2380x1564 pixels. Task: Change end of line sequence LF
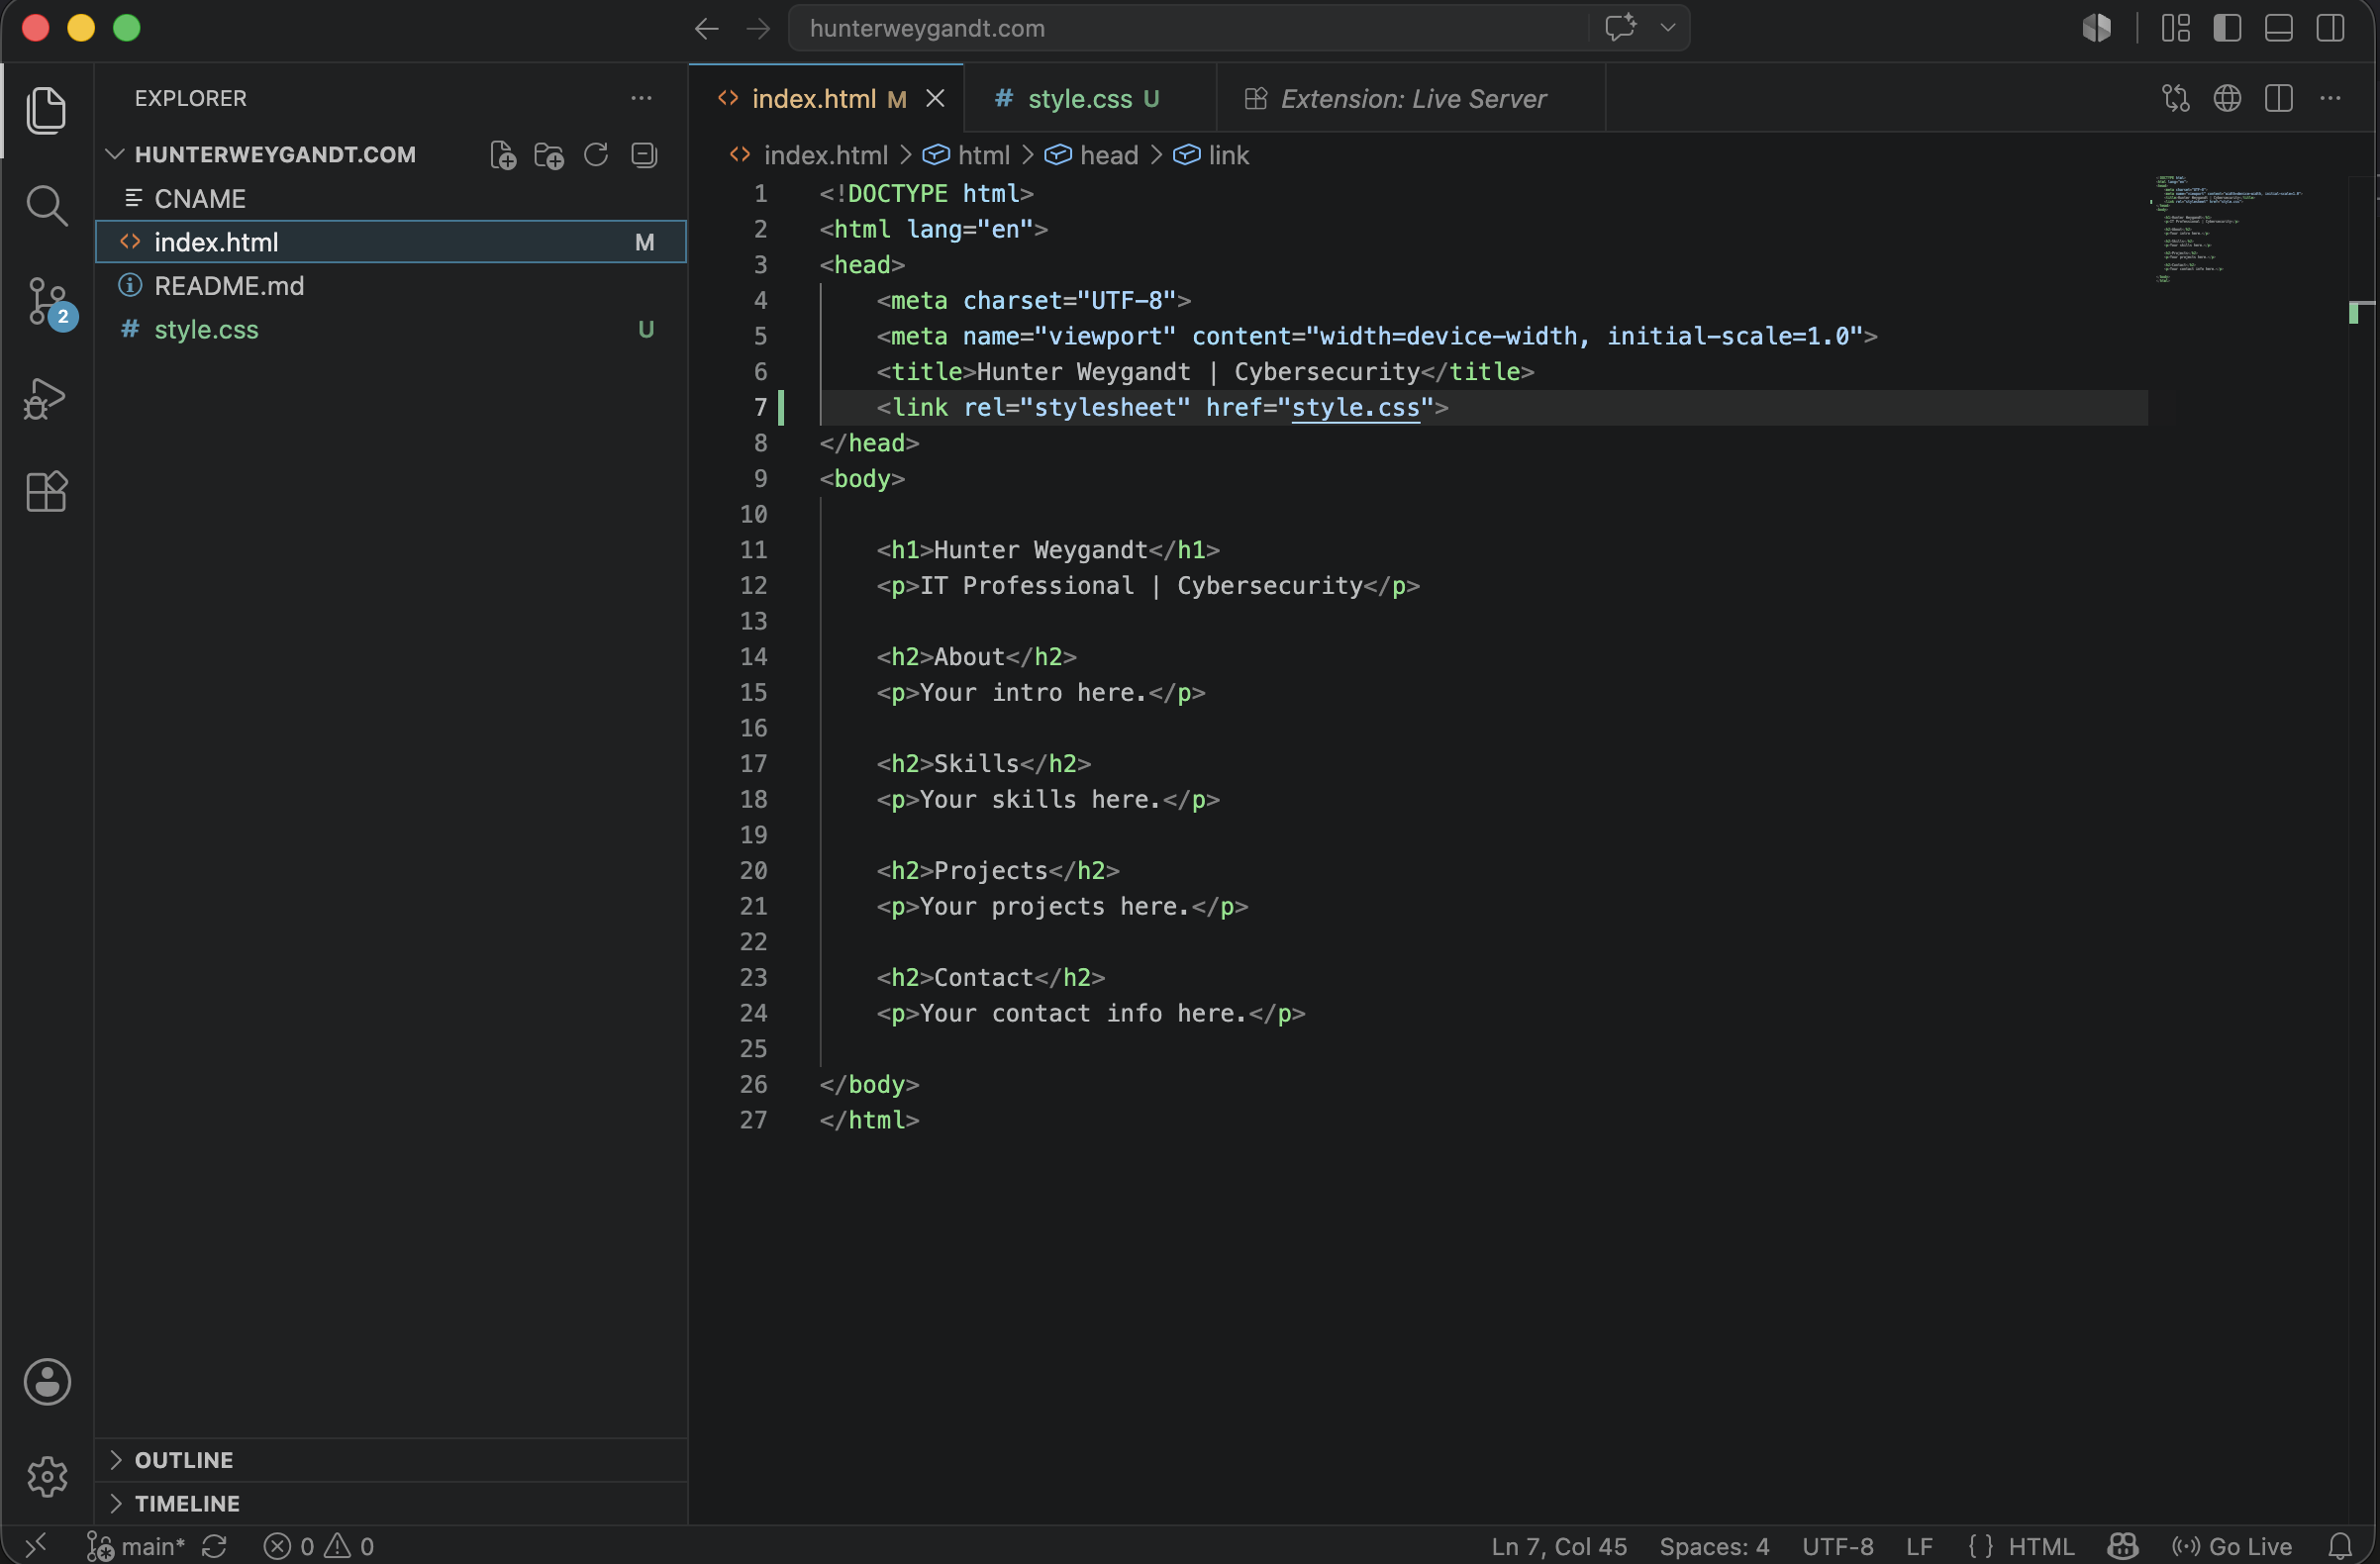point(1918,1546)
